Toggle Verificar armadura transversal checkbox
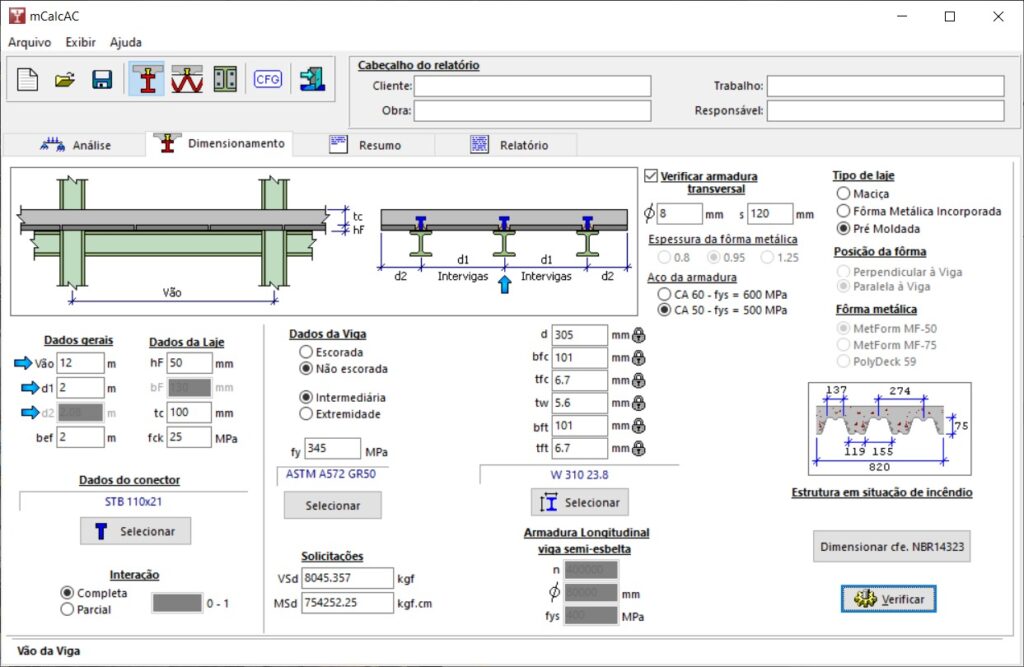This screenshot has width=1024, height=667. click(x=650, y=176)
